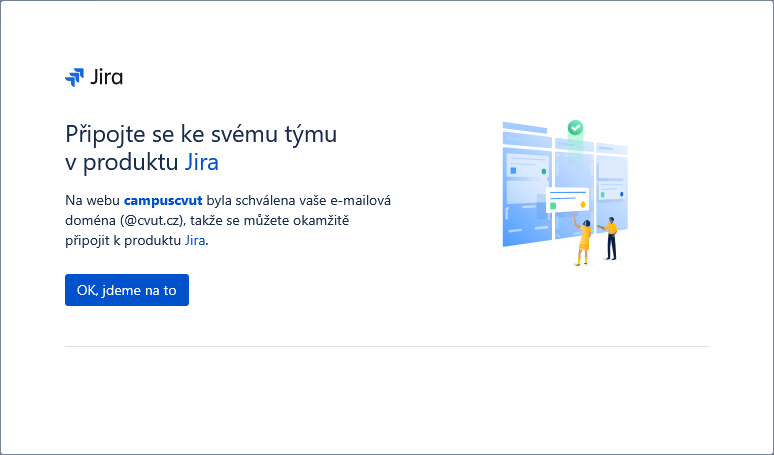Open the campuscvut site link

tap(163, 200)
